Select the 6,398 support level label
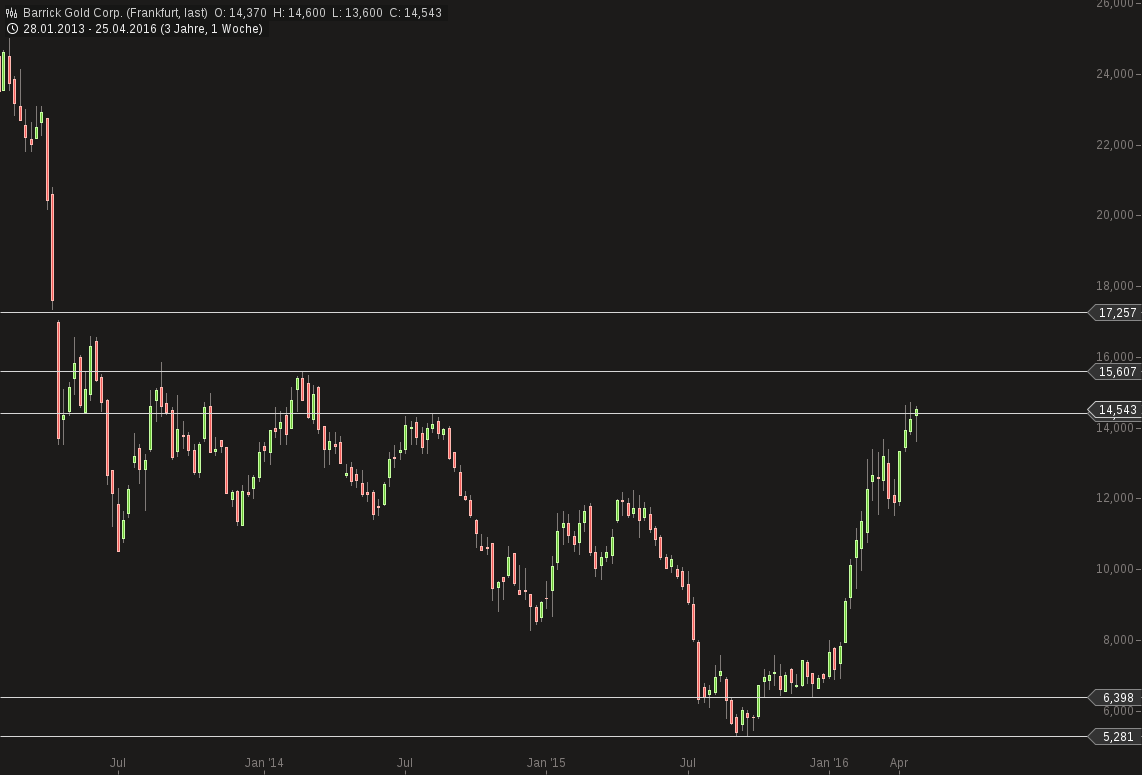 [x=1116, y=697]
